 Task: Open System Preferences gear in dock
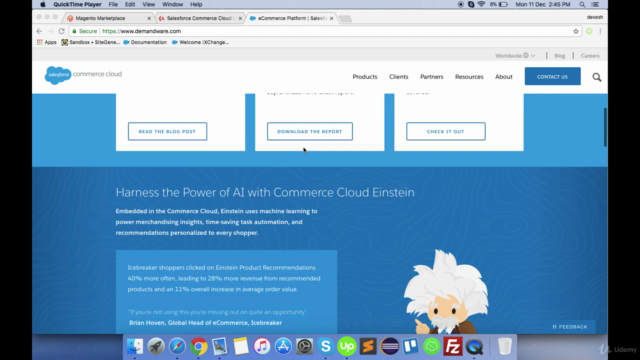[x=304, y=346]
